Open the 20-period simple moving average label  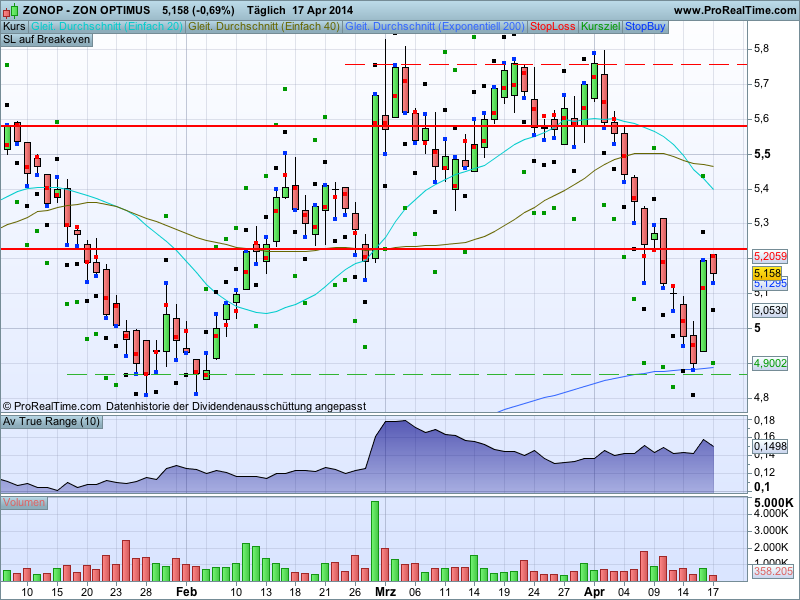point(107,27)
